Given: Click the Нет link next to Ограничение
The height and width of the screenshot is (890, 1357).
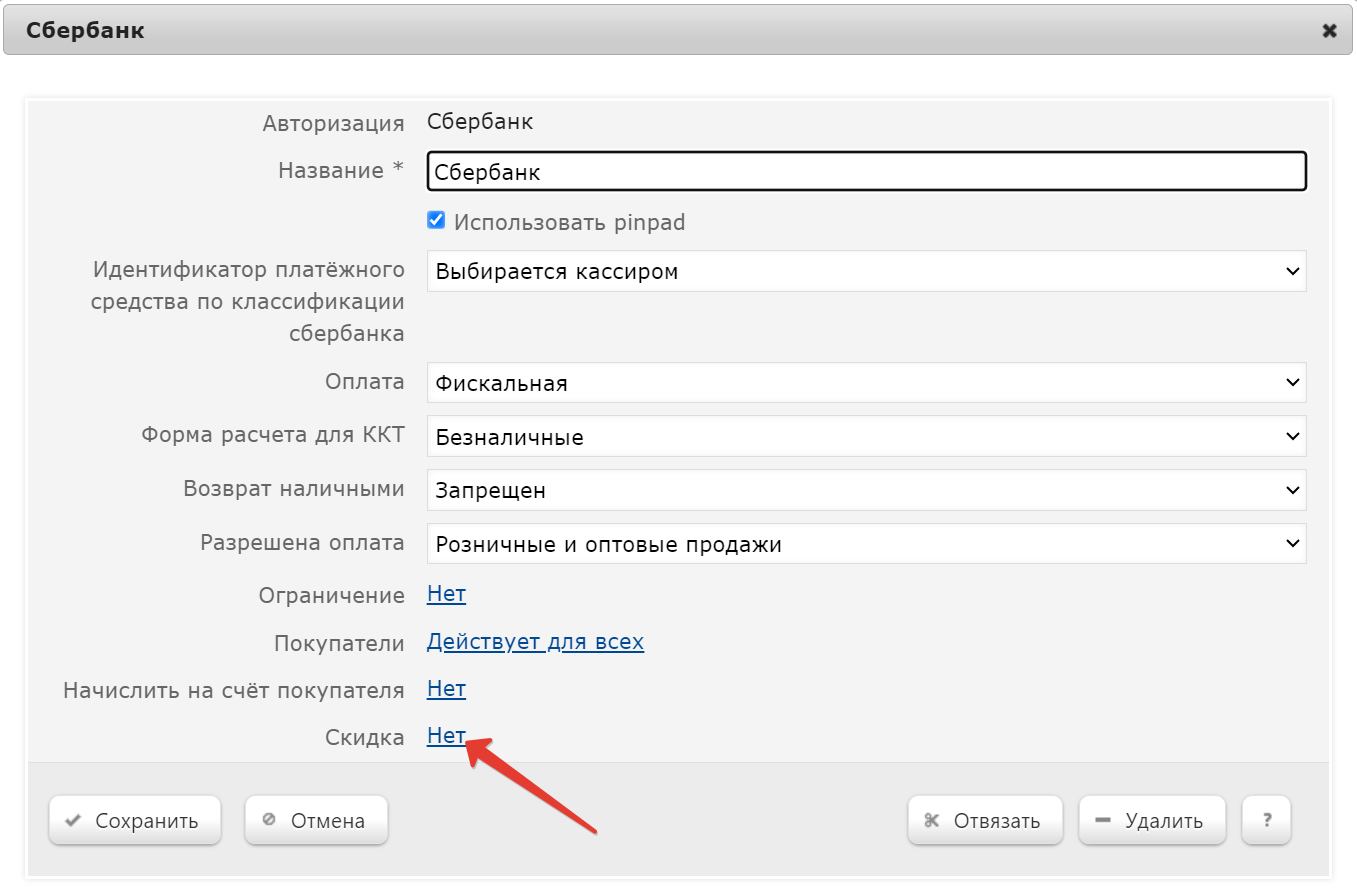Looking at the screenshot, I should [x=446, y=594].
